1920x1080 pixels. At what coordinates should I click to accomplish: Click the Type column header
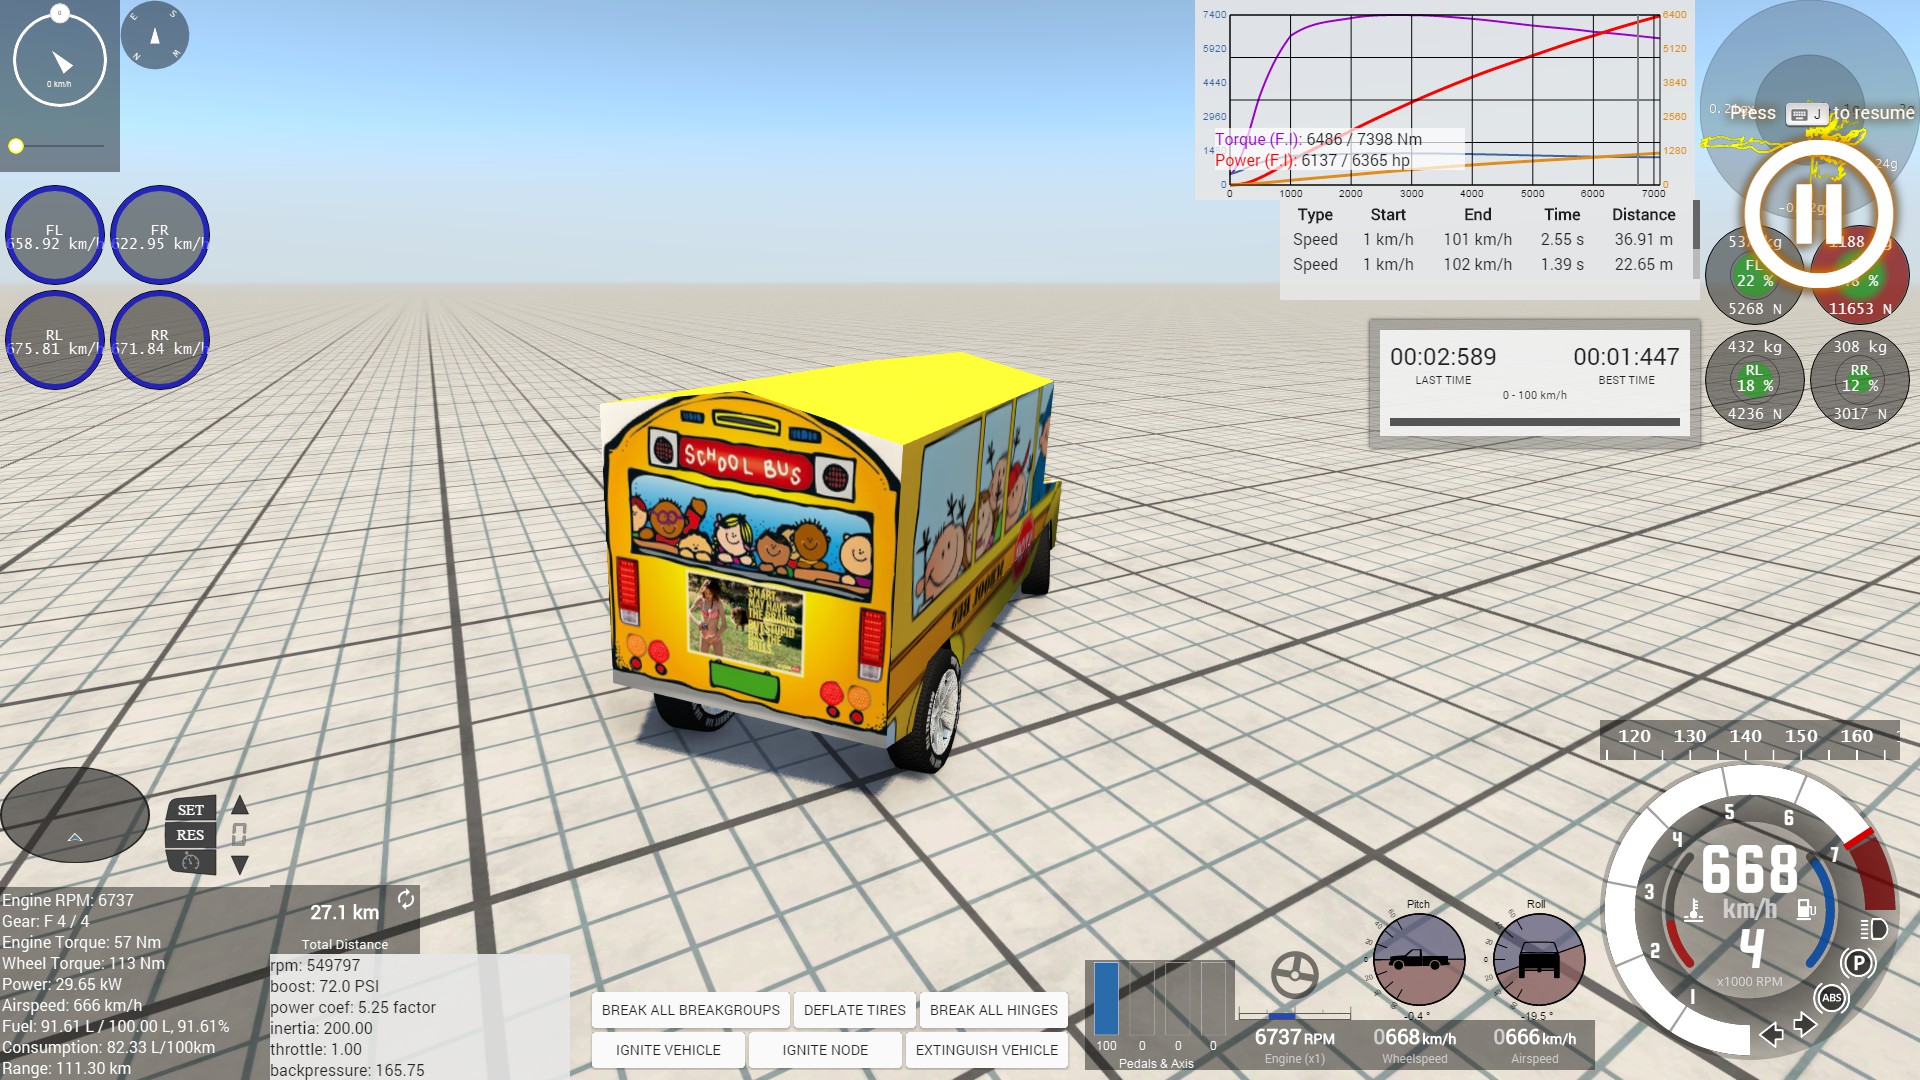[x=1315, y=214]
